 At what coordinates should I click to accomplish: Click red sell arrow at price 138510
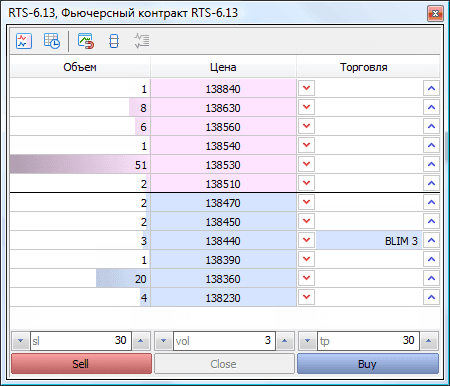306,183
